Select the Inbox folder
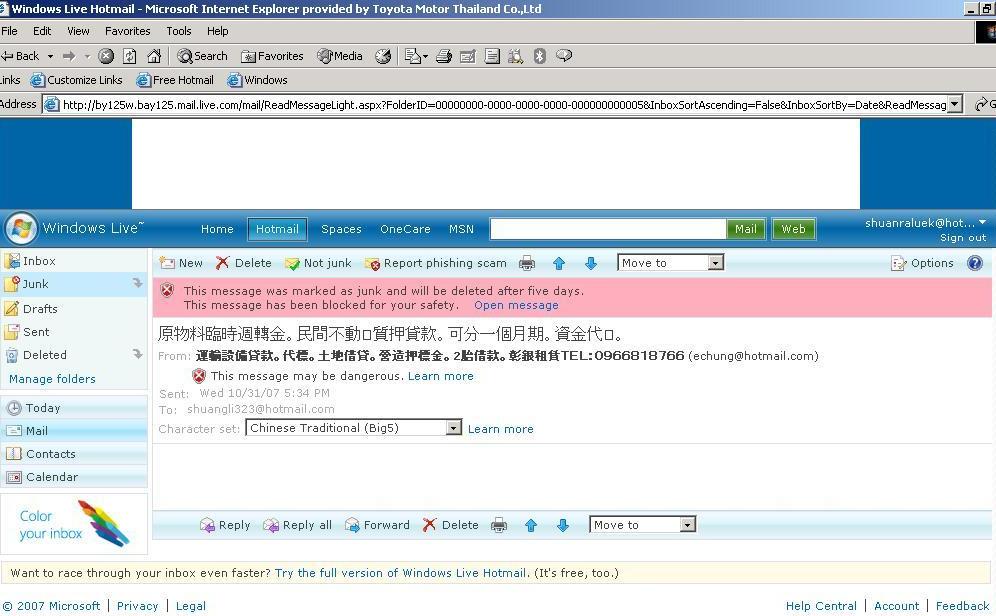996x616 pixels. click(39, 261)
